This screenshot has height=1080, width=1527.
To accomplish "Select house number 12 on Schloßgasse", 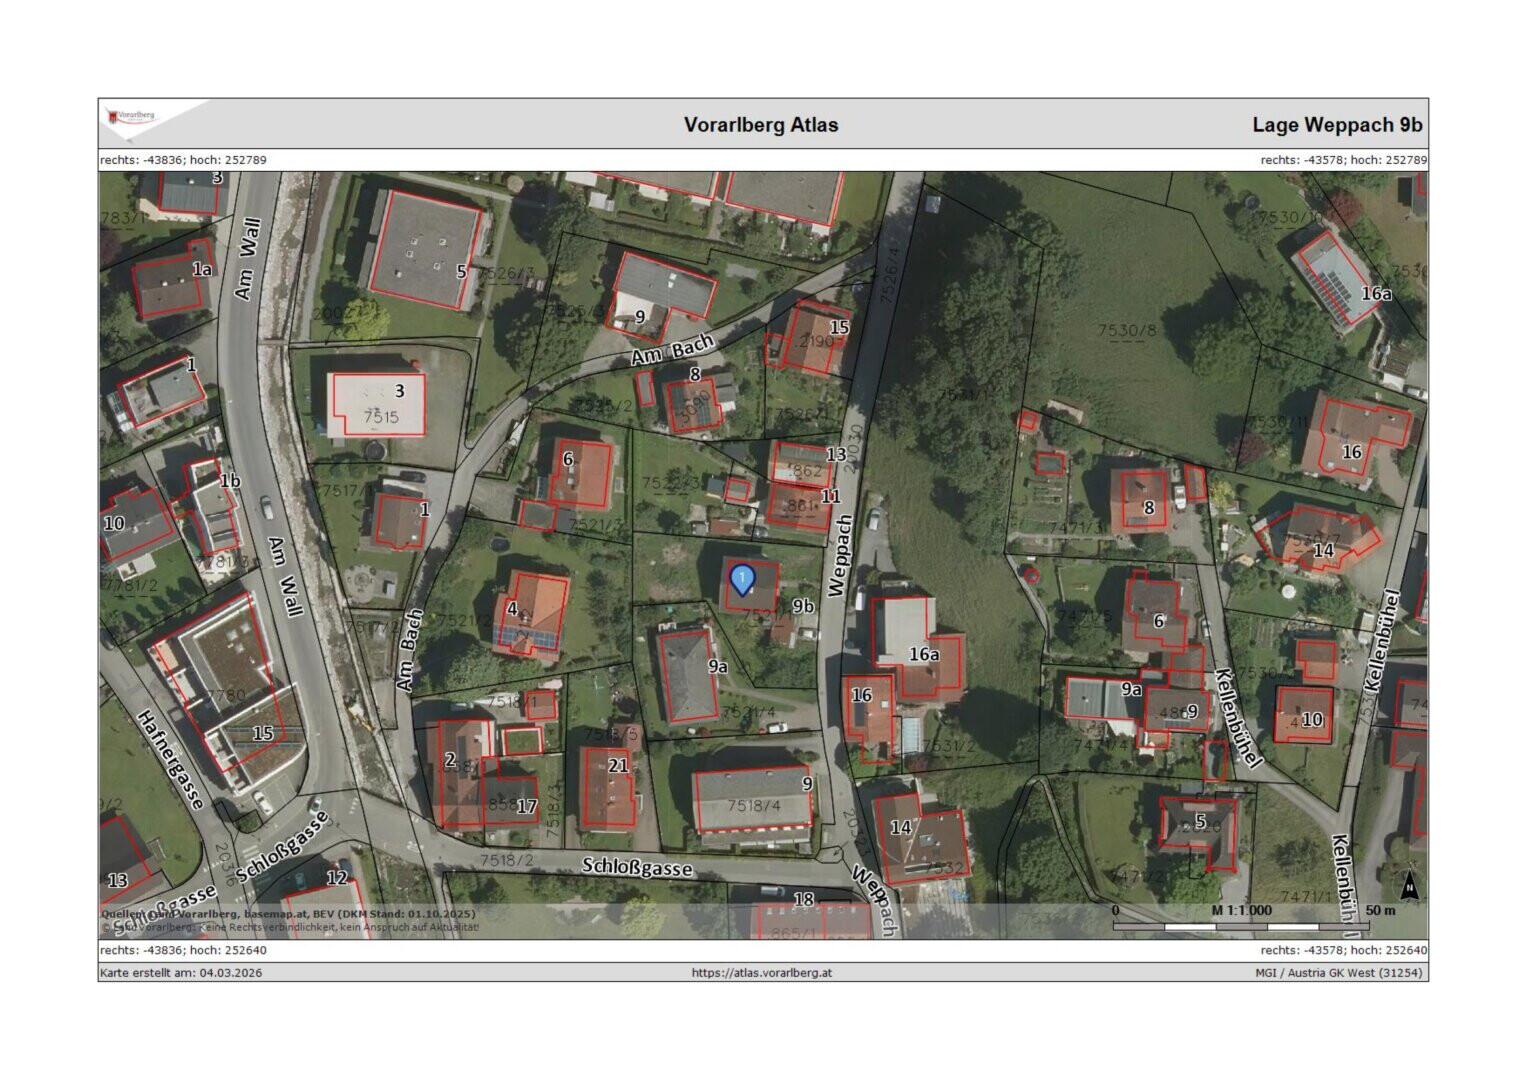I will [337, 878].
